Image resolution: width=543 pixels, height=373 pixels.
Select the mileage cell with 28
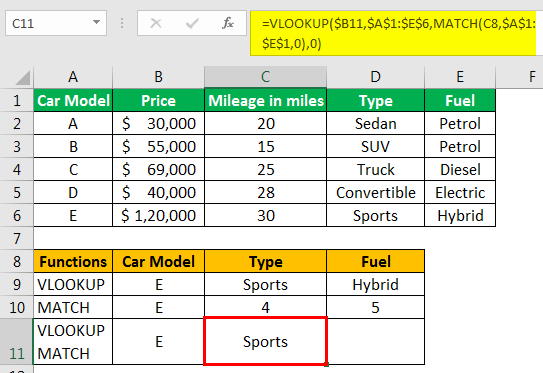pyautogui.click(x=266, y=192)
